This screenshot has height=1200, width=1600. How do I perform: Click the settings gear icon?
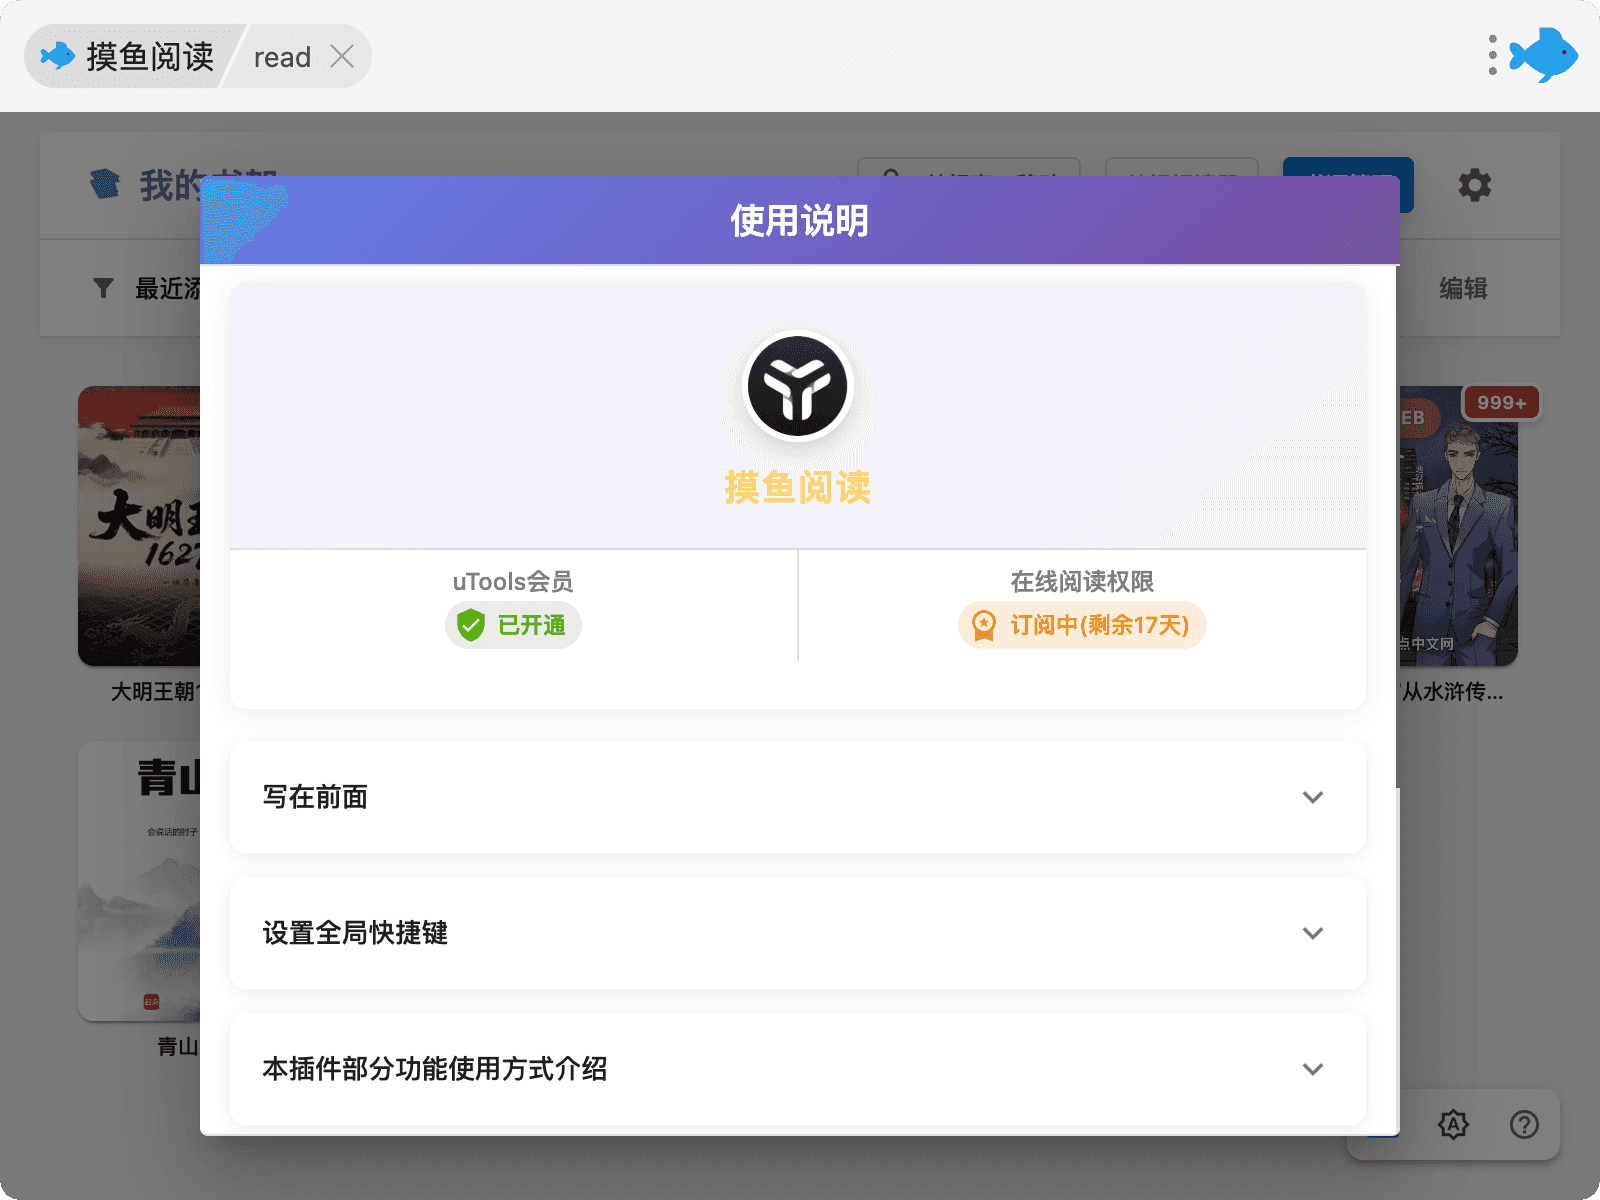pos(1474,185)
